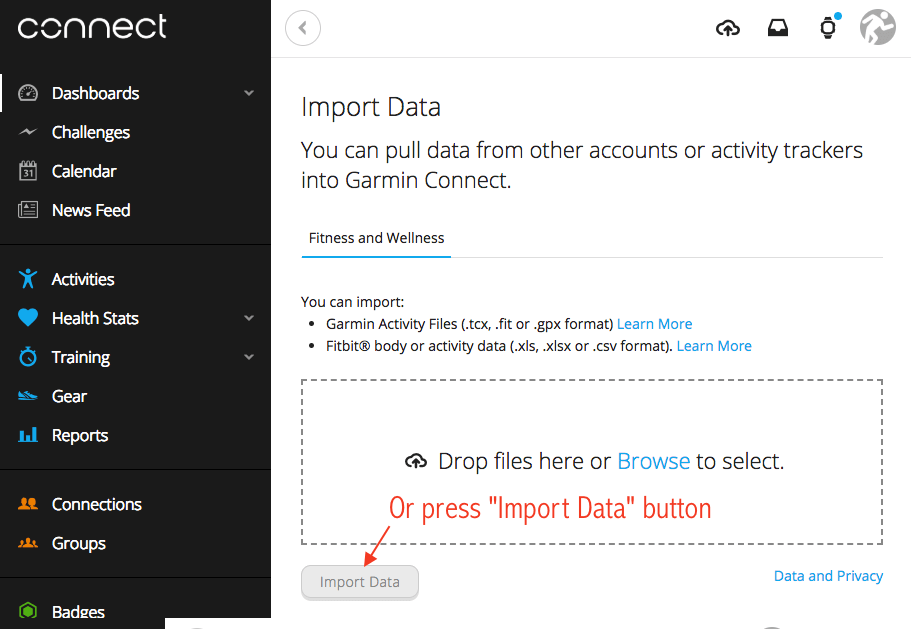911x629 pixels.
Task: Open the user profile avatar
Action: [877, 28]
